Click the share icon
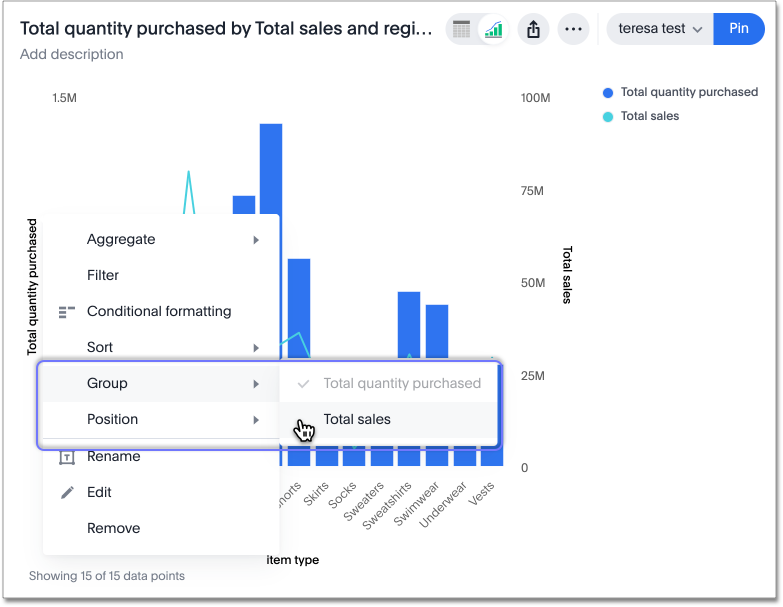This screenshot has width=783, height=607. [x=533, y=29]
